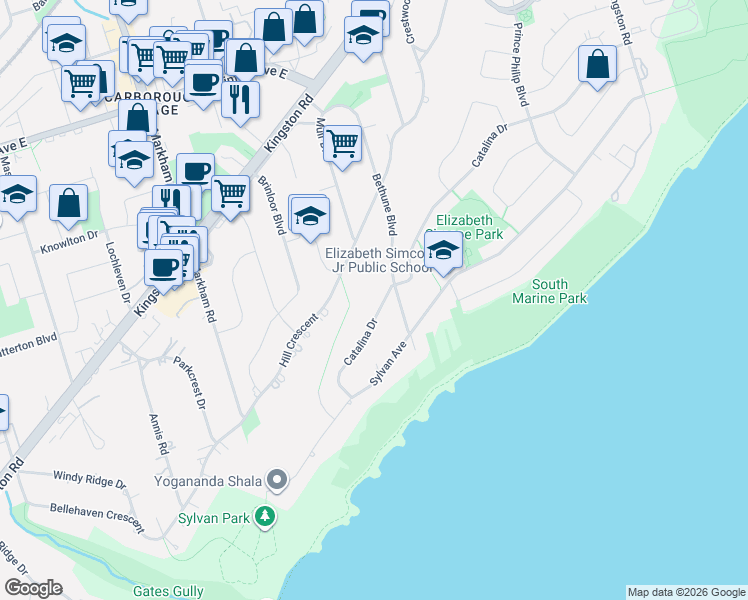Select the Bethune Blvd street label
This screenshot has height=600, width=748.
[x=384, y=205]
